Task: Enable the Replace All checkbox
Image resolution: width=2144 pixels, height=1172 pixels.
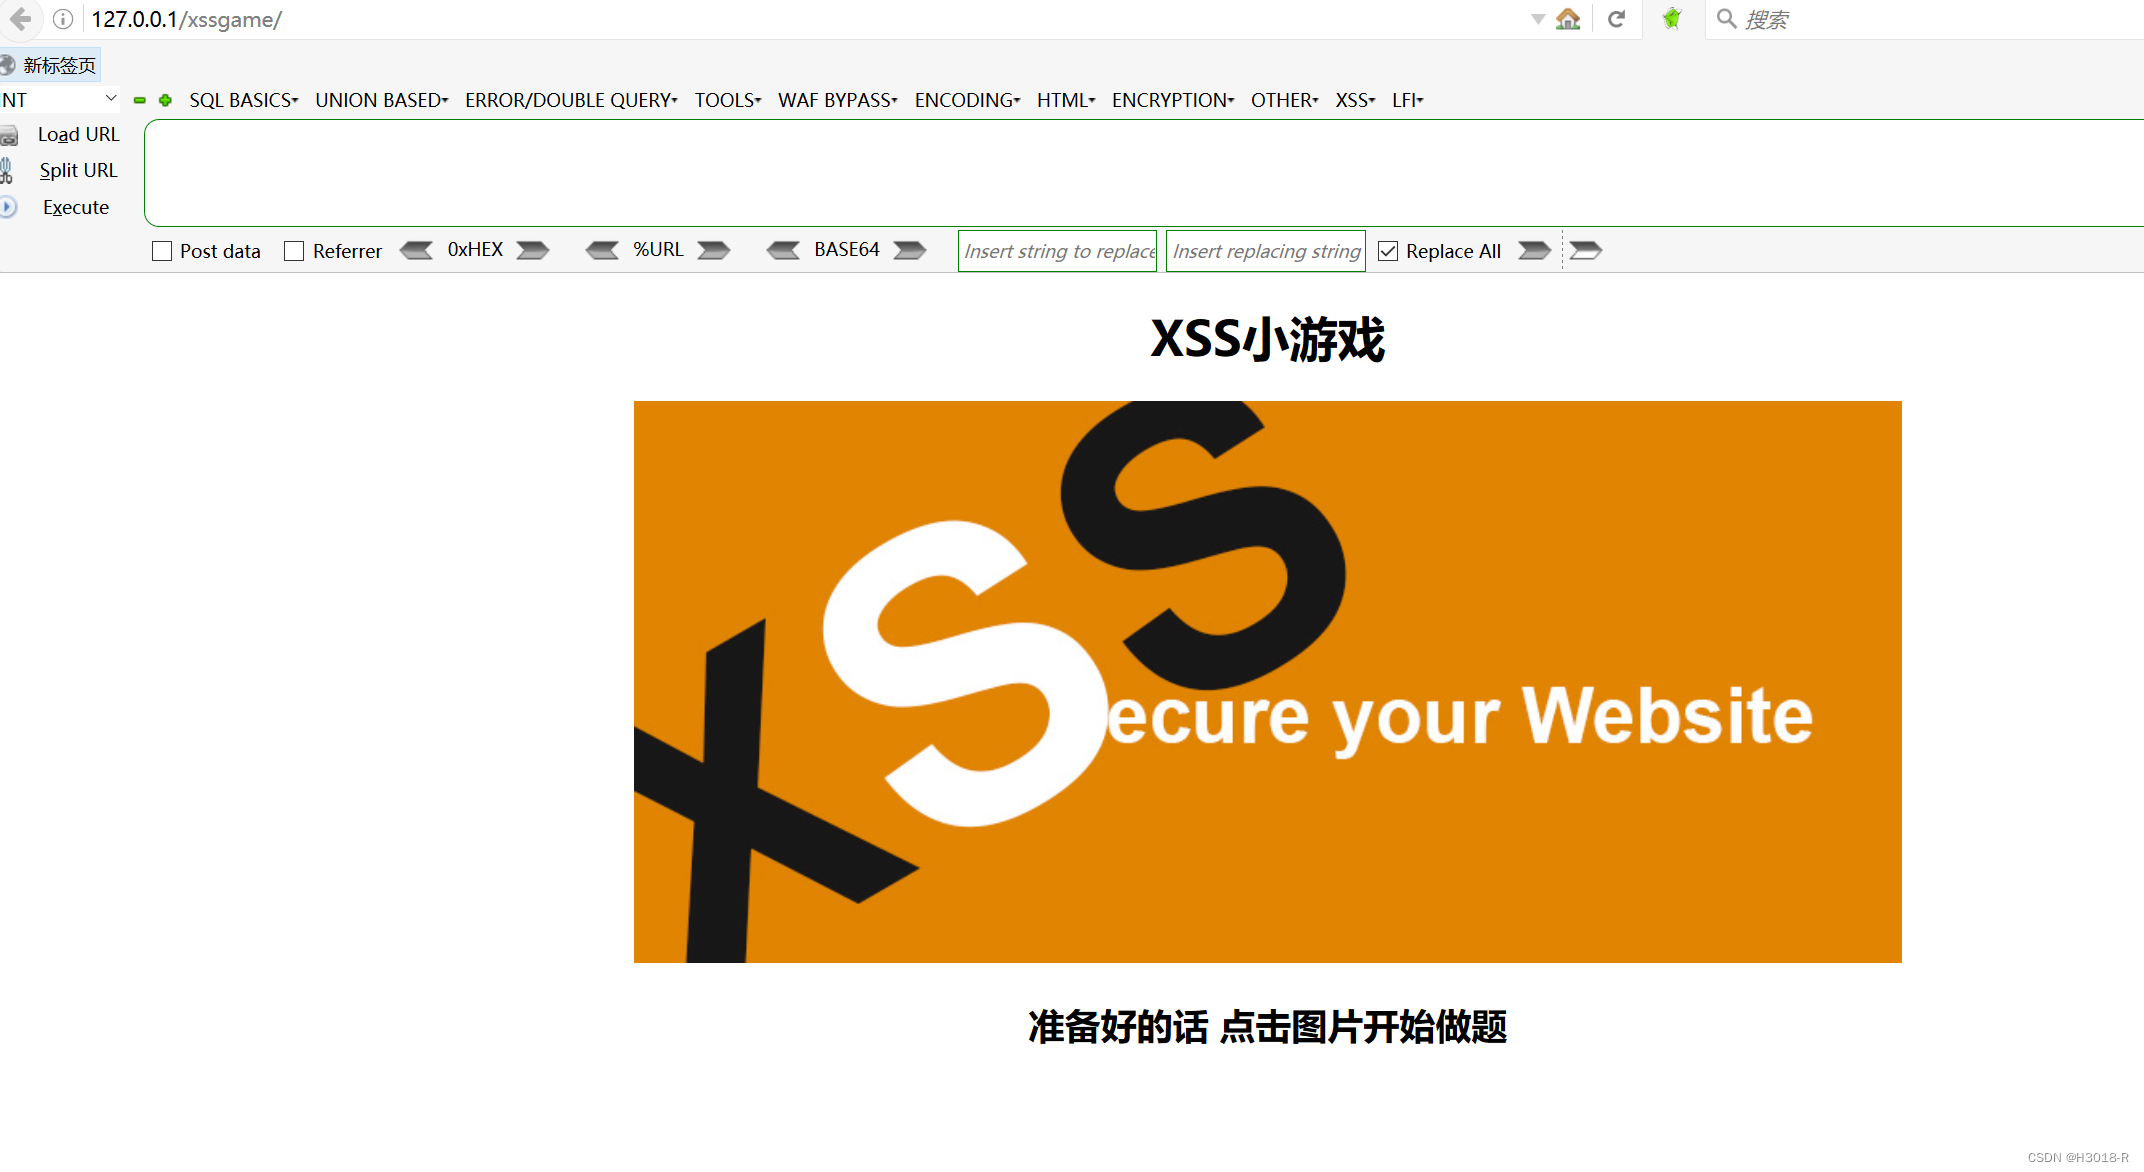Action: pyautogui.click(x=1387, y=251)
